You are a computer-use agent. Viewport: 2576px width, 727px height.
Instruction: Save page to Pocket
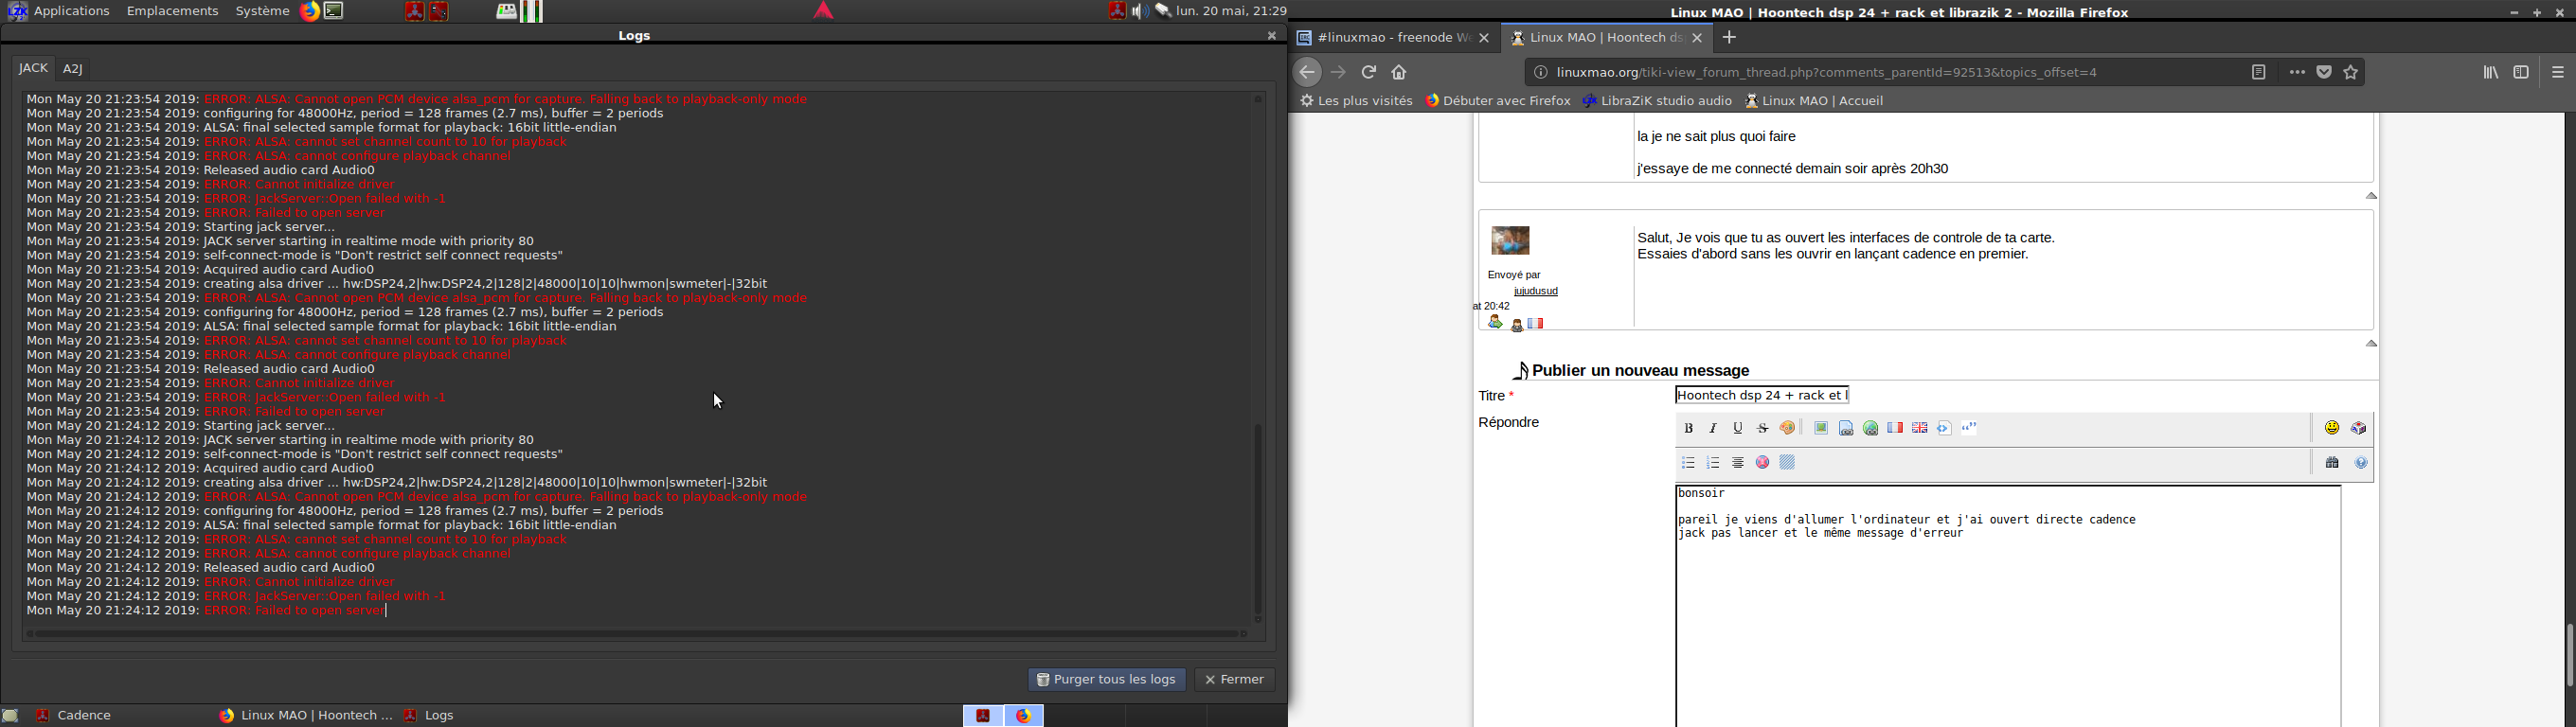[2325, 72]
